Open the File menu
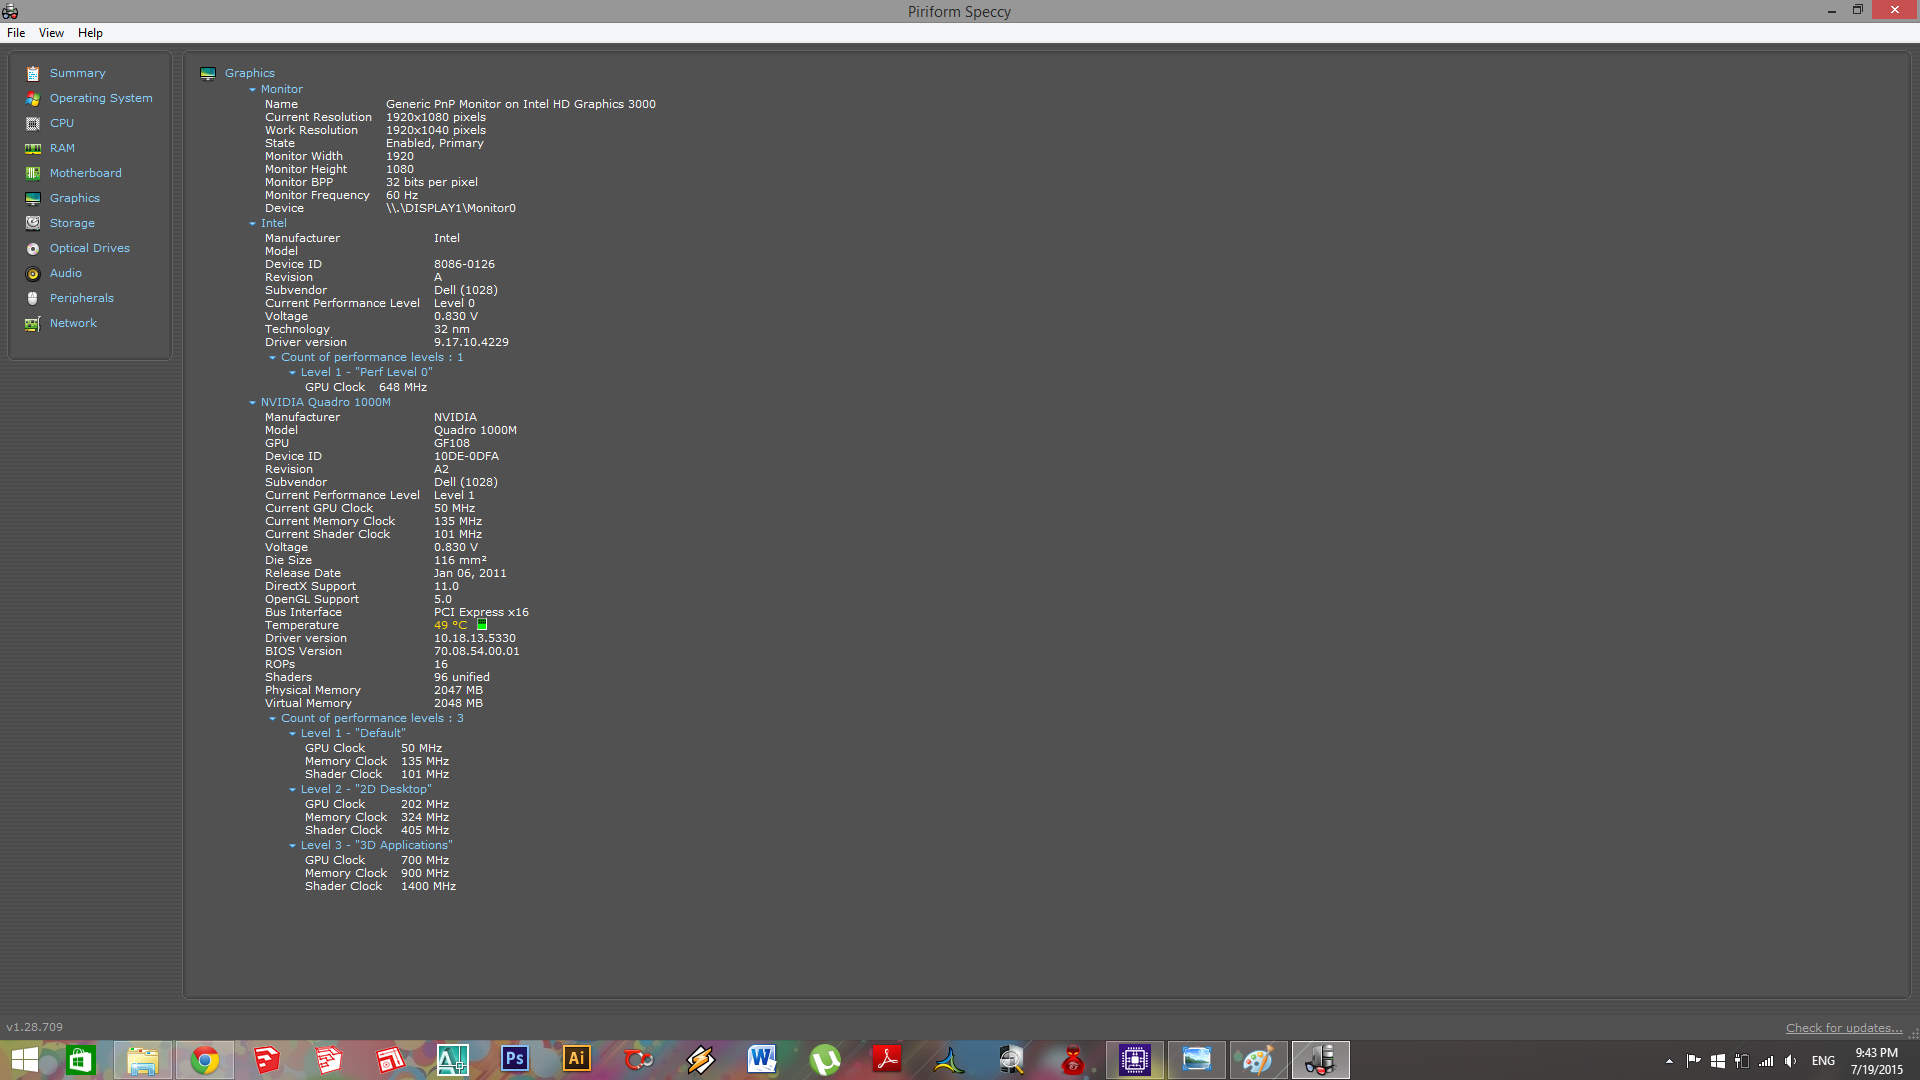1920x1080 pixels. tap(16, 33)
